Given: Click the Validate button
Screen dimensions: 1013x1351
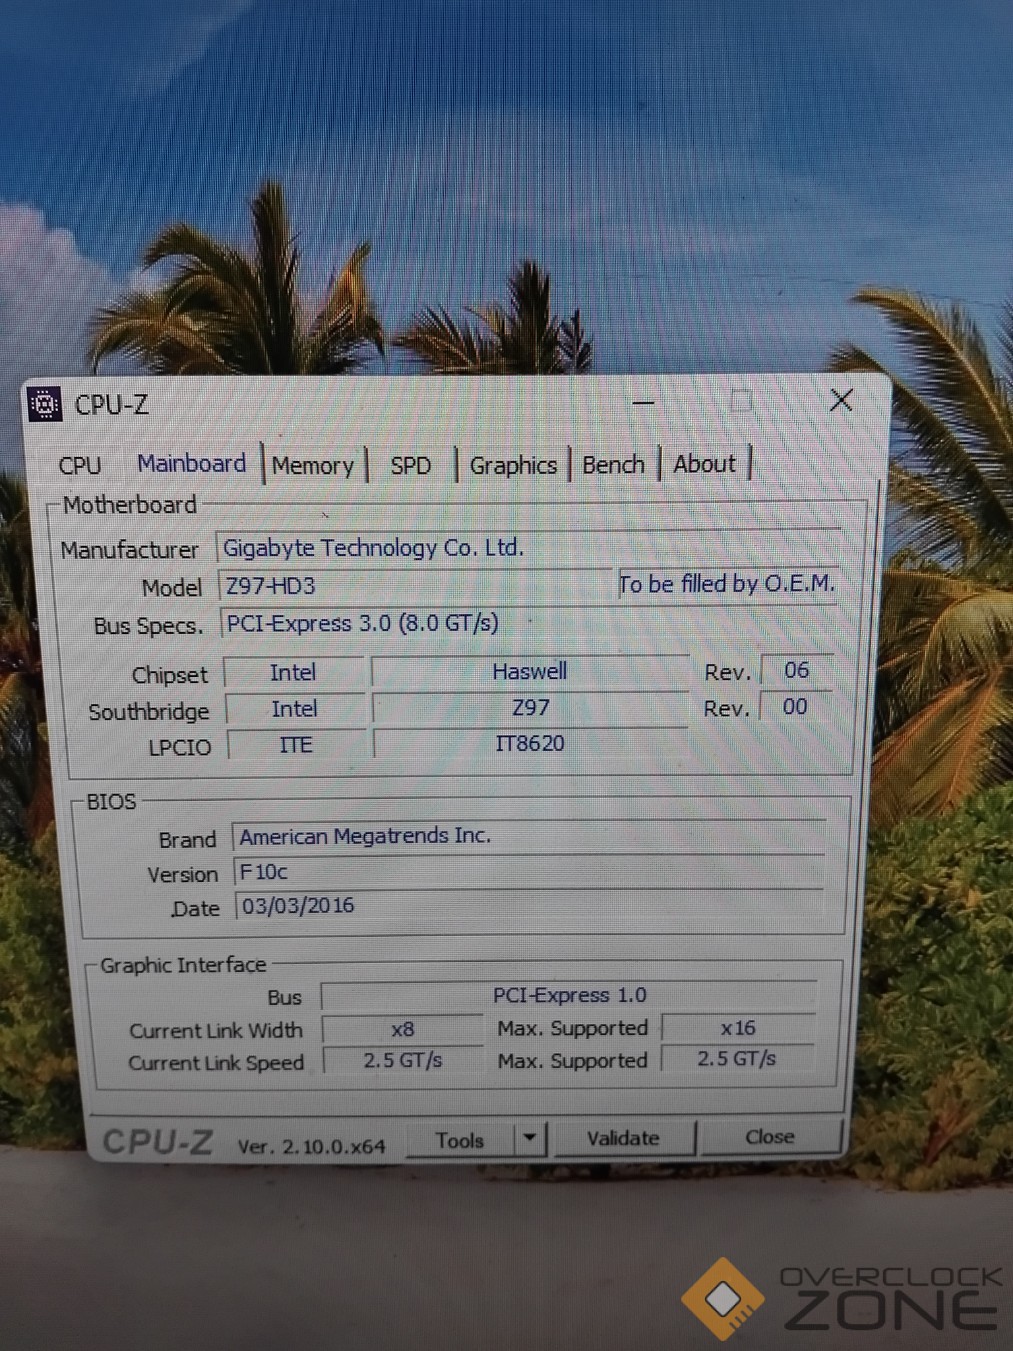Looking at the screenshot, I should tap(623, 1138).
